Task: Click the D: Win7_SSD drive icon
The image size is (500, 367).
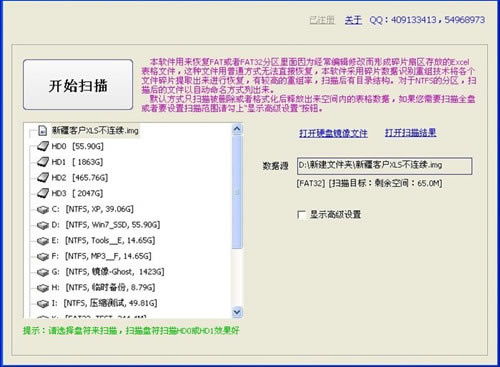Action: coord(43,225)
